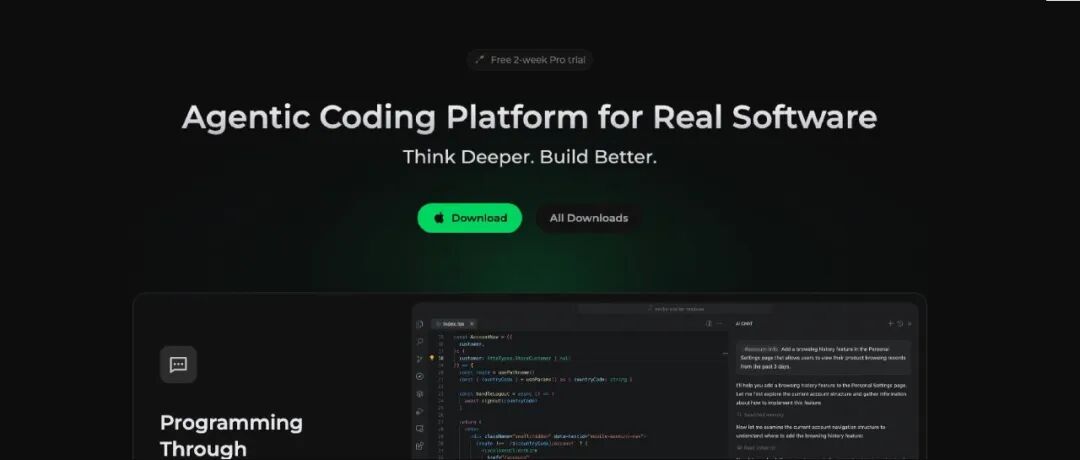Close the index.tsx tab with its X
The width and height of the screenshot is (1080, 460).
472,324
